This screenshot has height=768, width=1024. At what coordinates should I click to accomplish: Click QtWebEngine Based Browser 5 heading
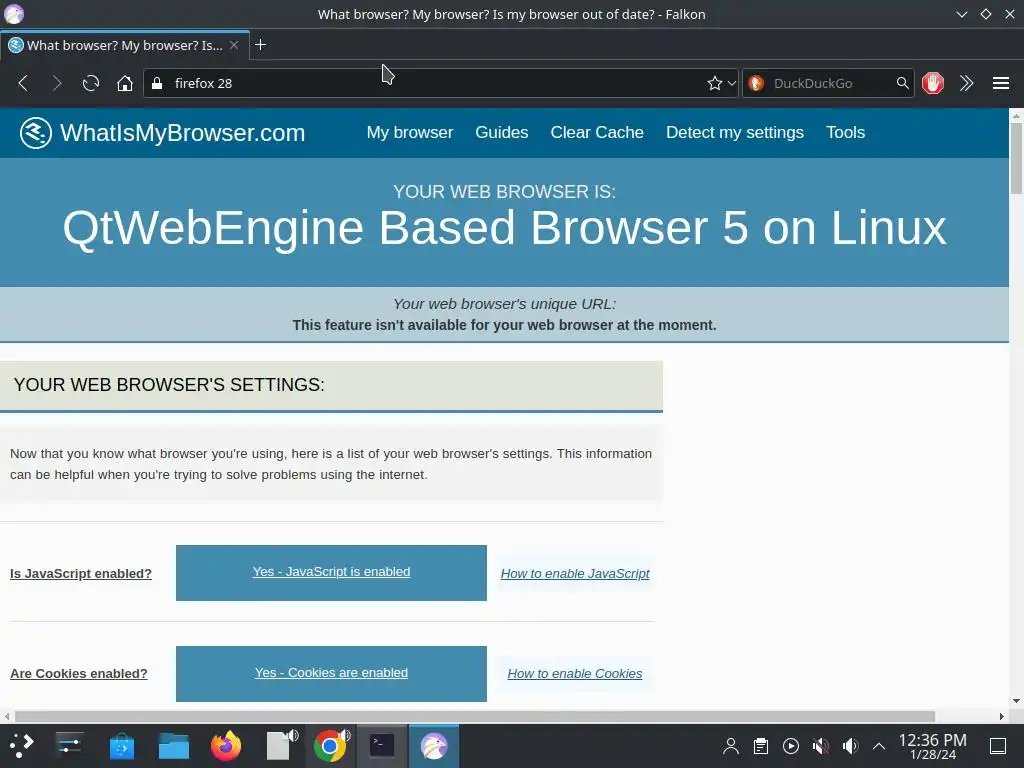(x=504, y=228)
